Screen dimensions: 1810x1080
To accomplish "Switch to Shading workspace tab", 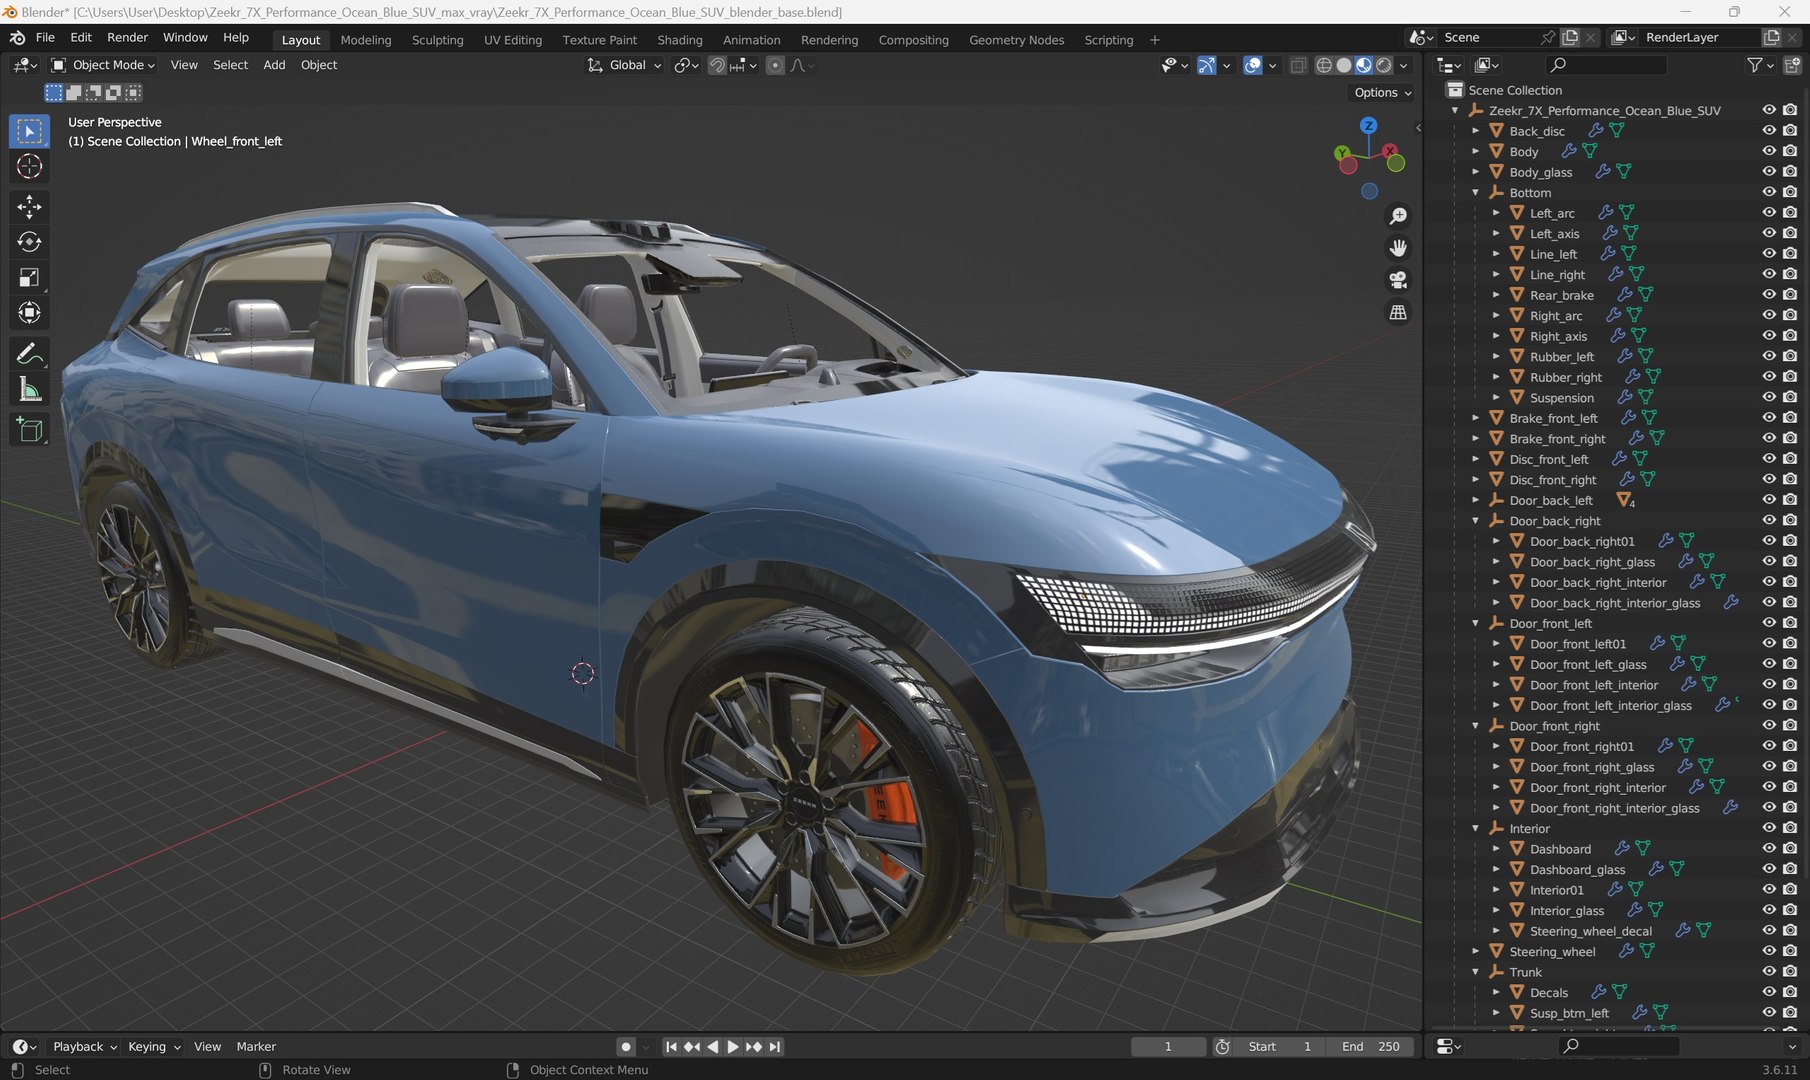I will 680,40.
